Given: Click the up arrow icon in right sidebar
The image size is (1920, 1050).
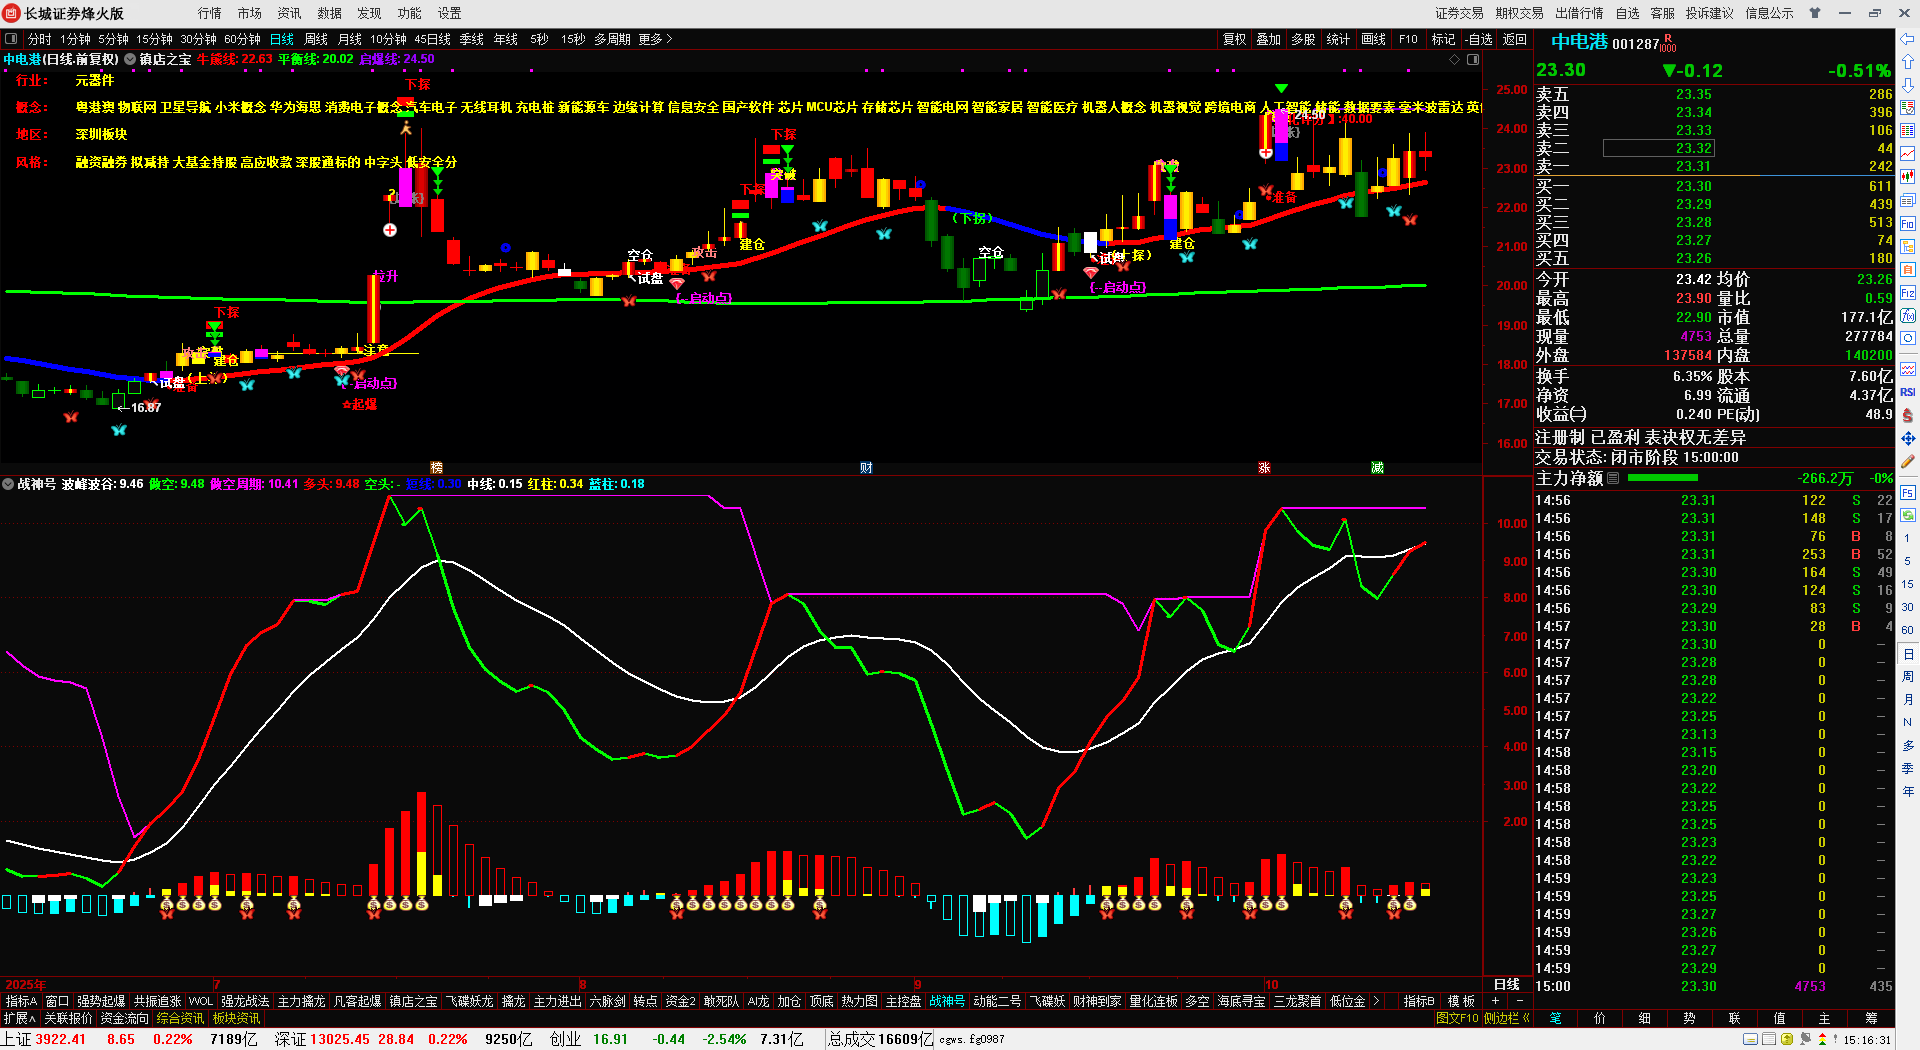Looking at the screenshot, I should [x=1907, y=63].
